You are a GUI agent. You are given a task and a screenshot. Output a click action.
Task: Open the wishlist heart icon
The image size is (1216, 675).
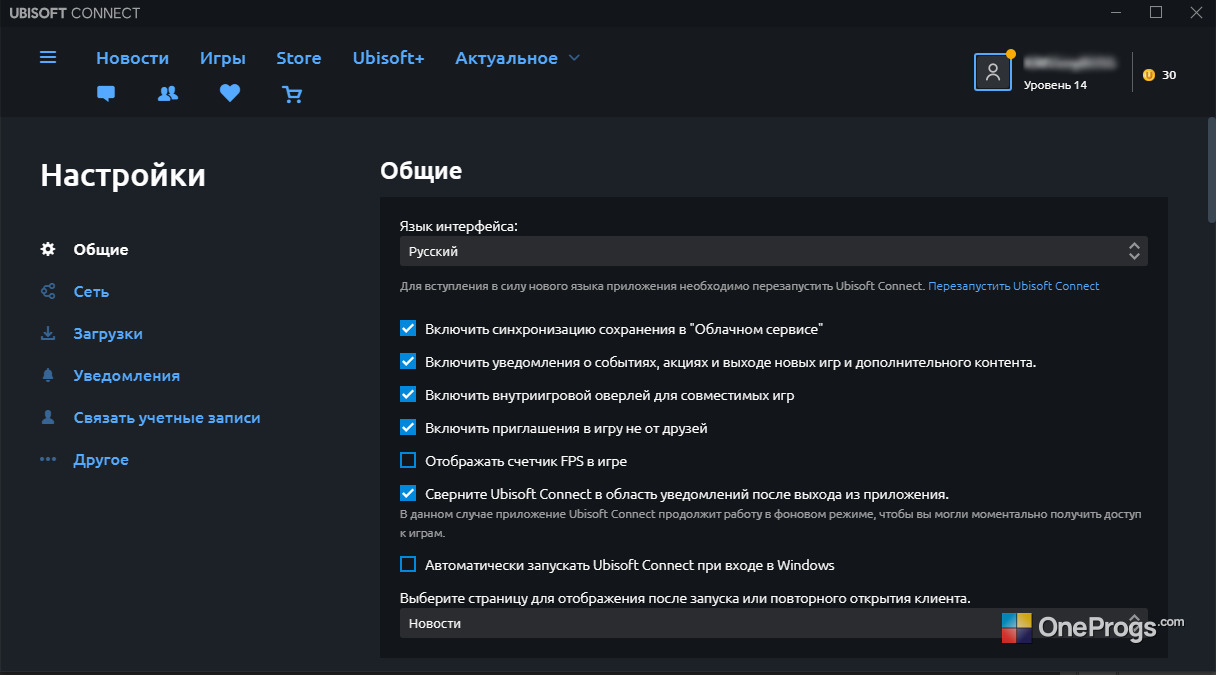pyautogui.click(x=230, y=94)
